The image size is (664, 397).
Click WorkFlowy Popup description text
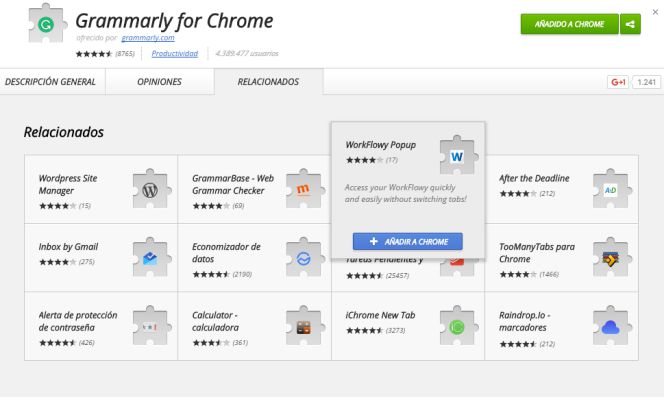(406, 193)
